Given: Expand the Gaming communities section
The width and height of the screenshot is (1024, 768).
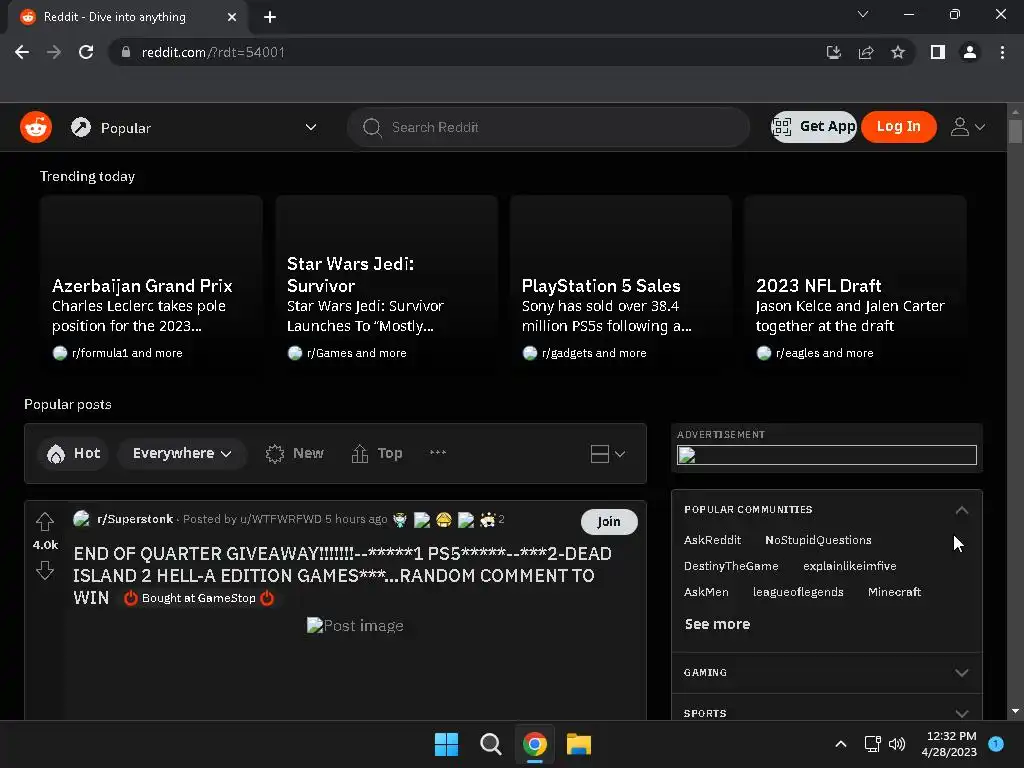Looking at the screenshot, I should point(827,673).
